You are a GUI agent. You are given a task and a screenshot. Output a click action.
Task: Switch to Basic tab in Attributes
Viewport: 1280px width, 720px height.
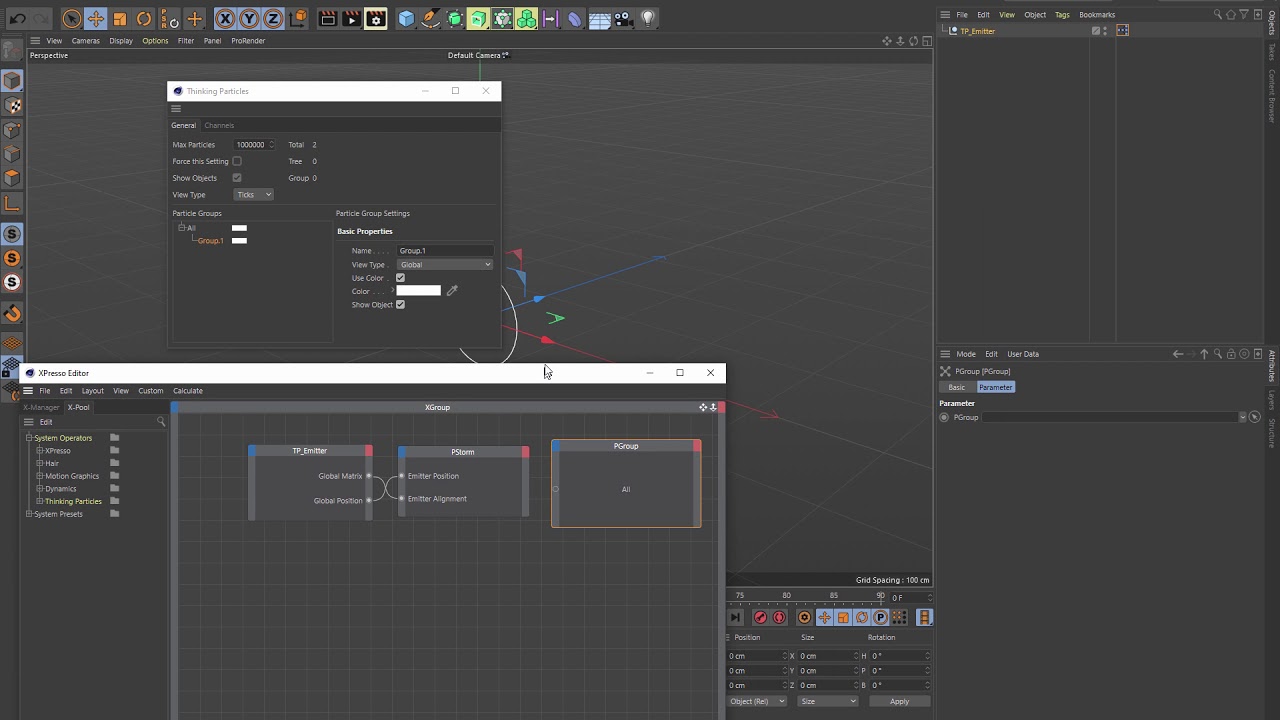[x=957, y=387]
